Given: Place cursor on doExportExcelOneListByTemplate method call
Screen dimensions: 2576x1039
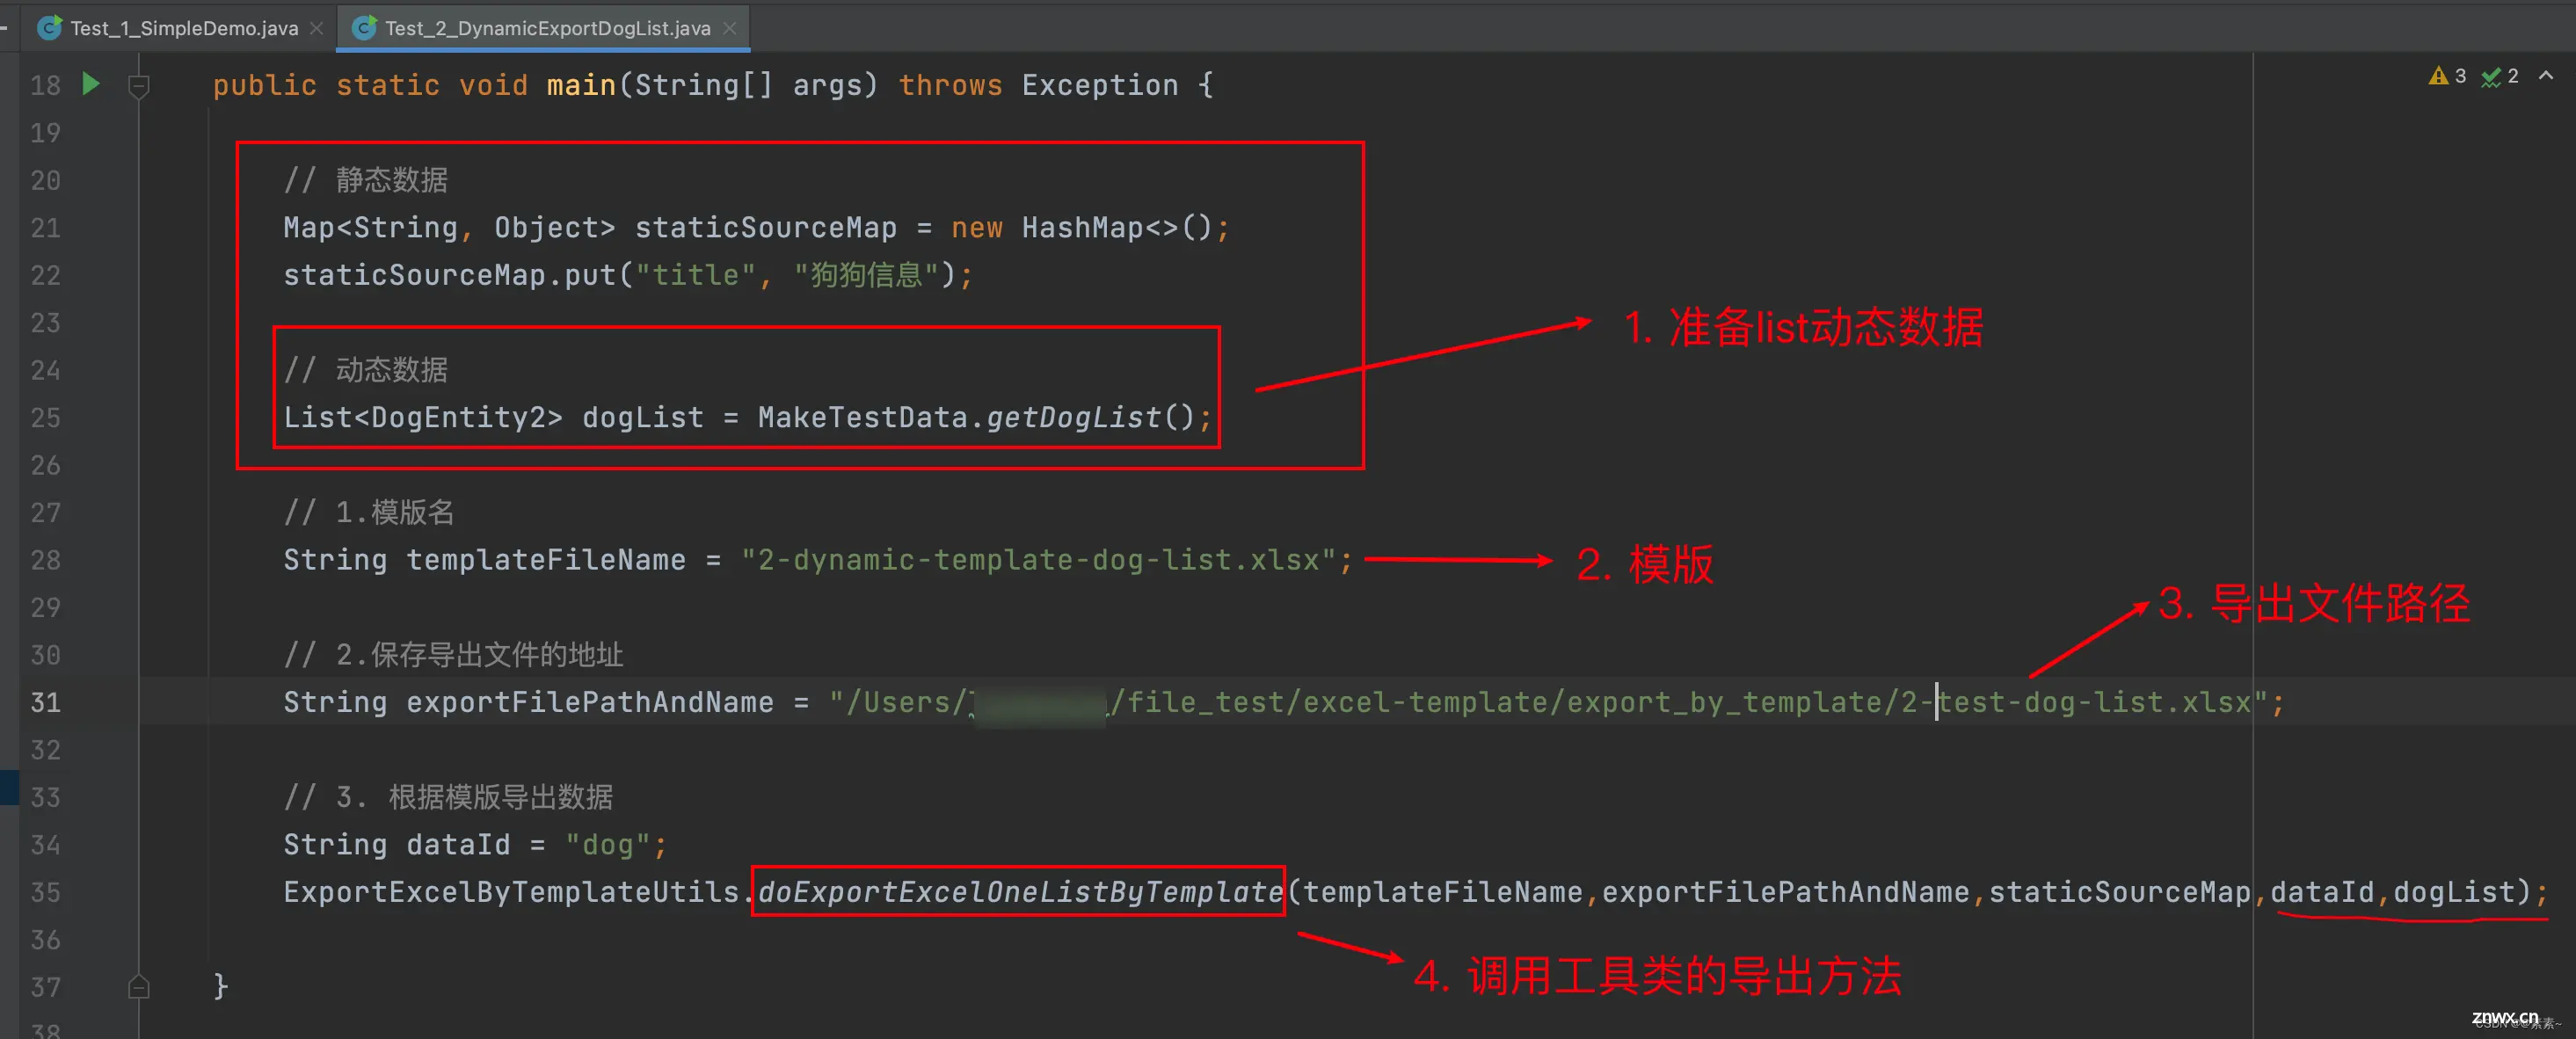Looking at the screenshot, I should (x=1020, y=891).
